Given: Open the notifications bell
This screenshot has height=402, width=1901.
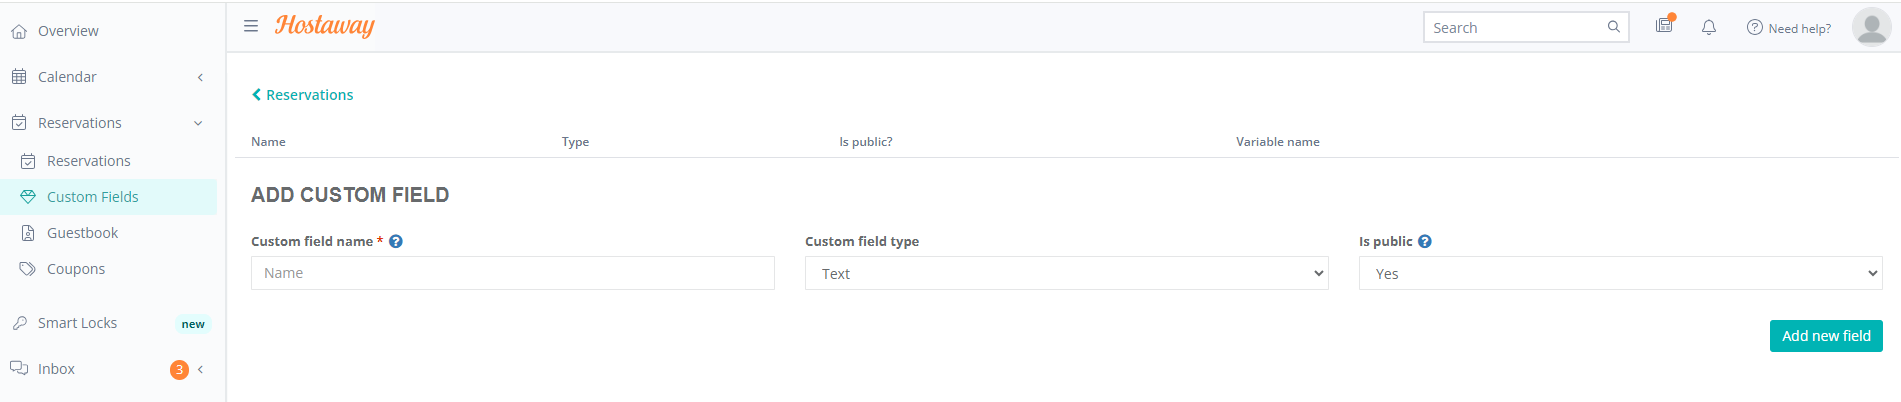Looking at the screenshot, I should click(x=1709, y=27).
